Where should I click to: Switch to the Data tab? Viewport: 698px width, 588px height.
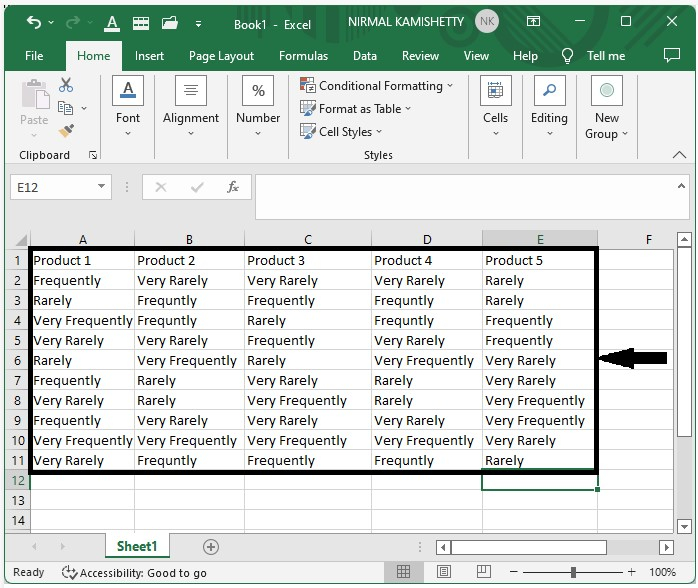pos(365,56)
